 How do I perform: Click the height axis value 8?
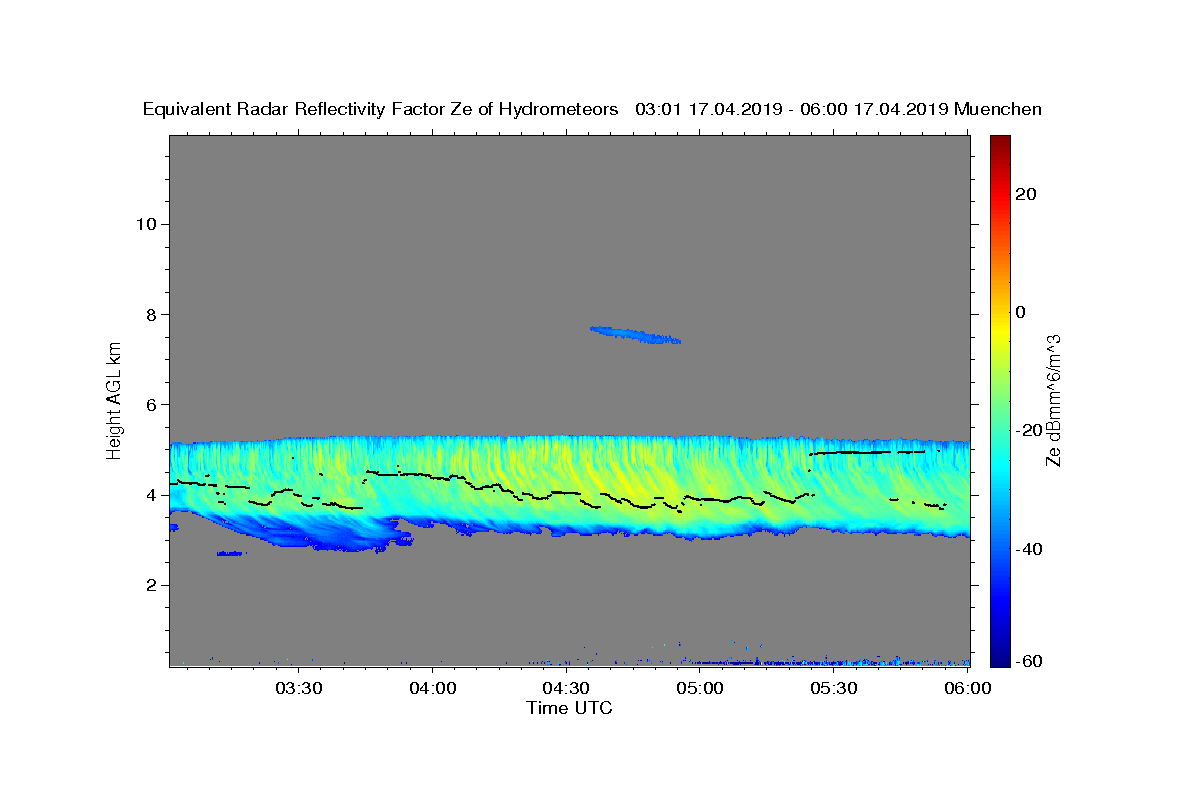149,314
